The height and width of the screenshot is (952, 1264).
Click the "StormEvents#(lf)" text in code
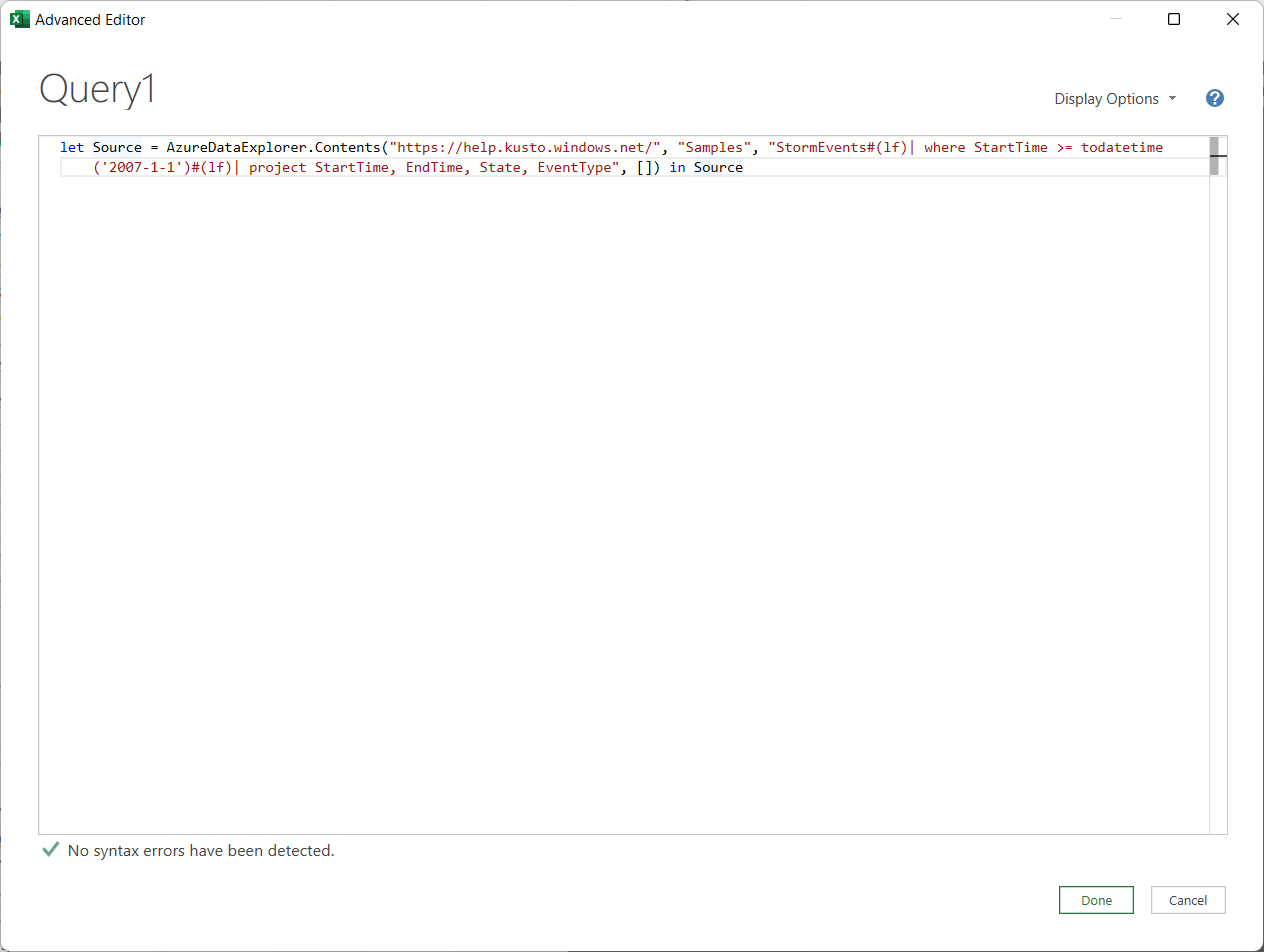841,147
